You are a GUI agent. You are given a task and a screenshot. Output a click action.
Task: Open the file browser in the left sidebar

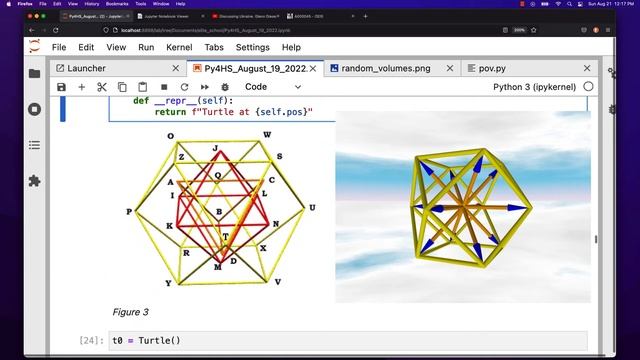click(x=35, y=73)
